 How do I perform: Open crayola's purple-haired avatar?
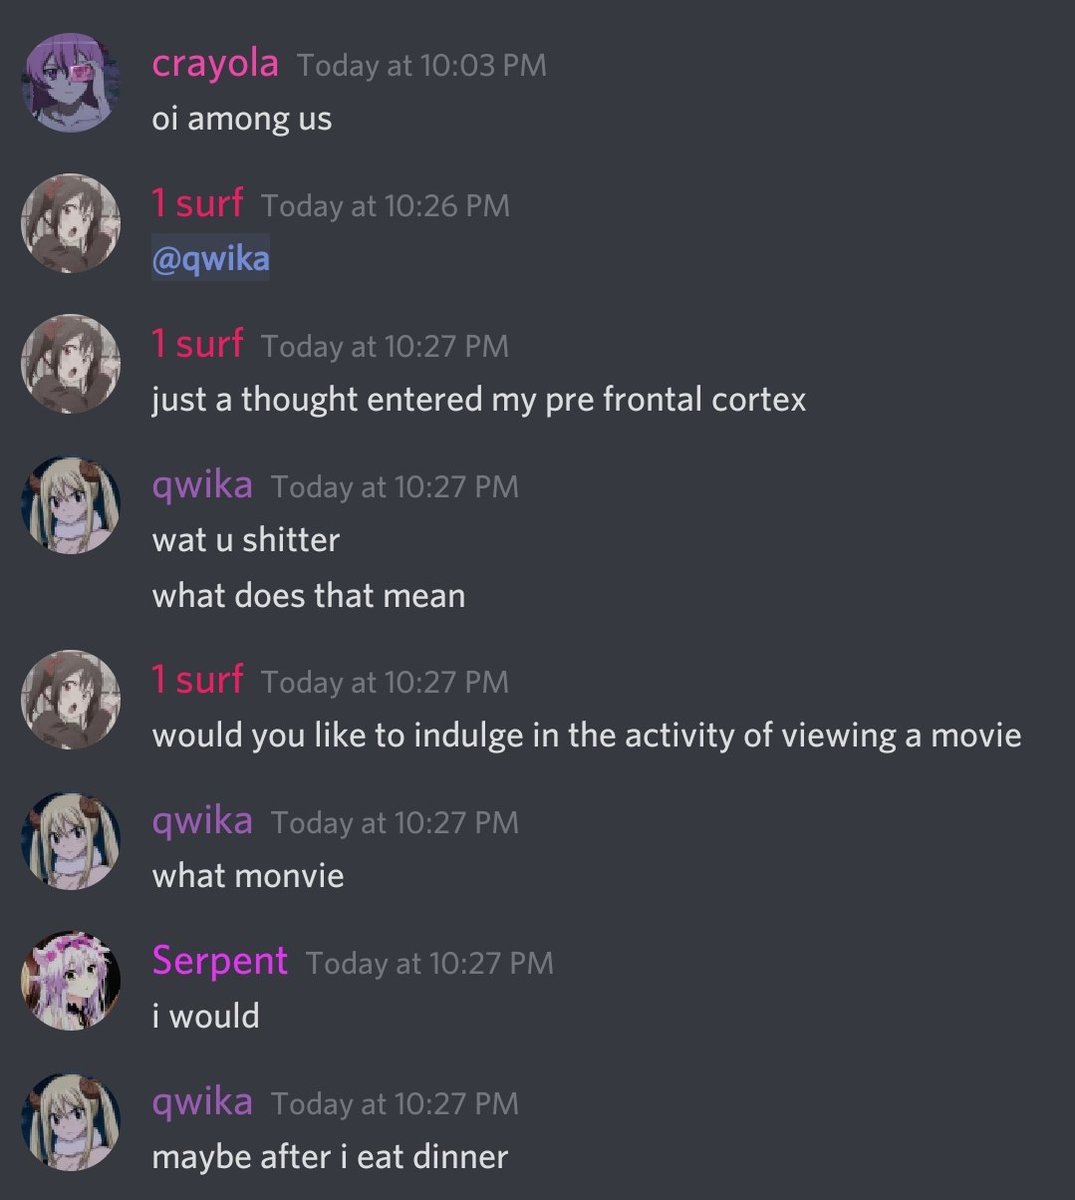pyautogui.click(x=71, y=83)
